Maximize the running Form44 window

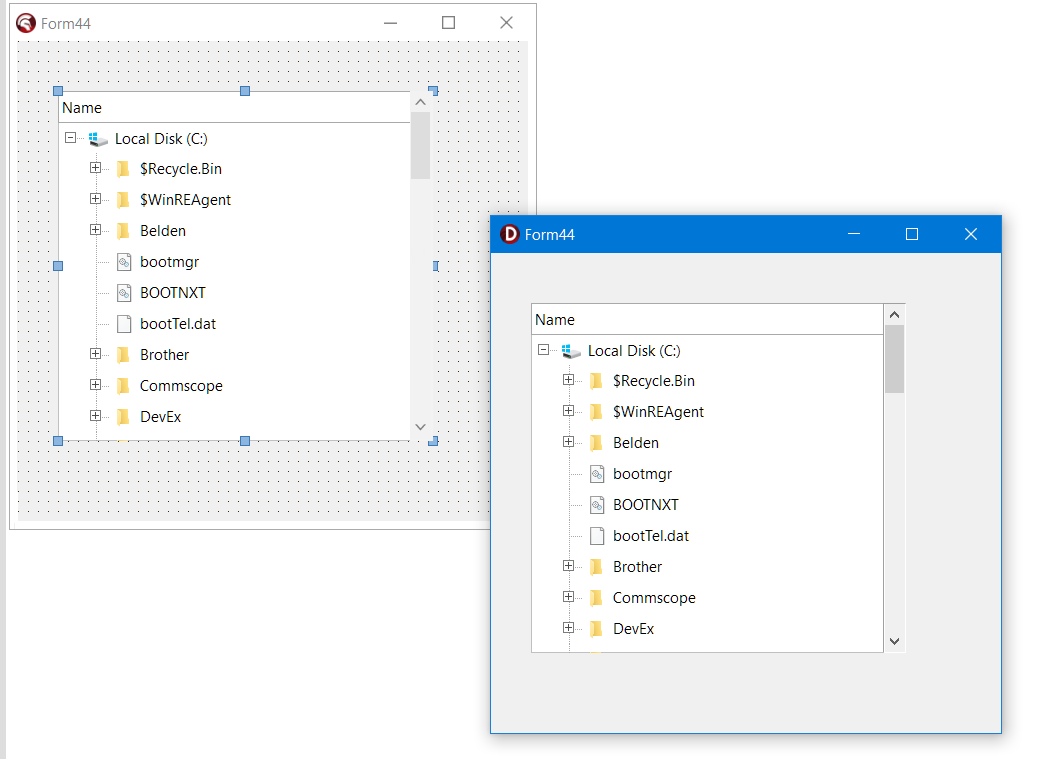coord(911,234)
